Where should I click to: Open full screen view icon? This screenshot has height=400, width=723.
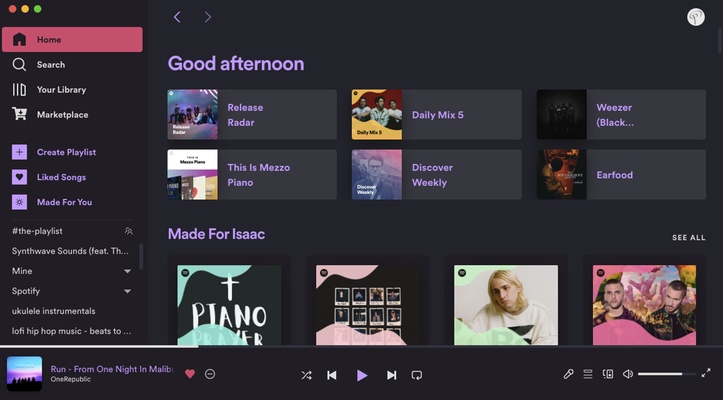[x=706, y=373]
